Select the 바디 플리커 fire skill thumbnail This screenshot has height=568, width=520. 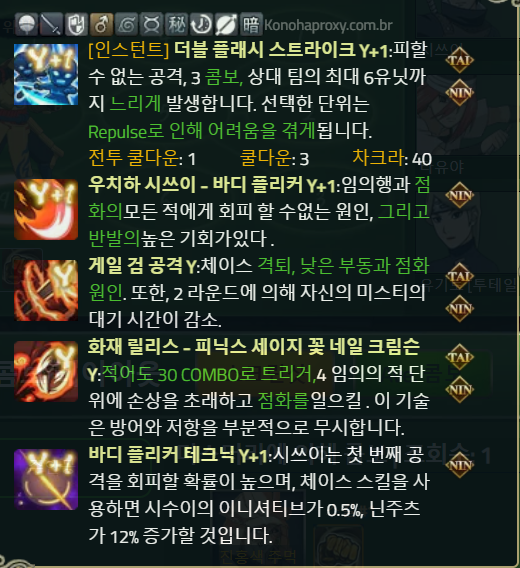click(x=46, y=210)
